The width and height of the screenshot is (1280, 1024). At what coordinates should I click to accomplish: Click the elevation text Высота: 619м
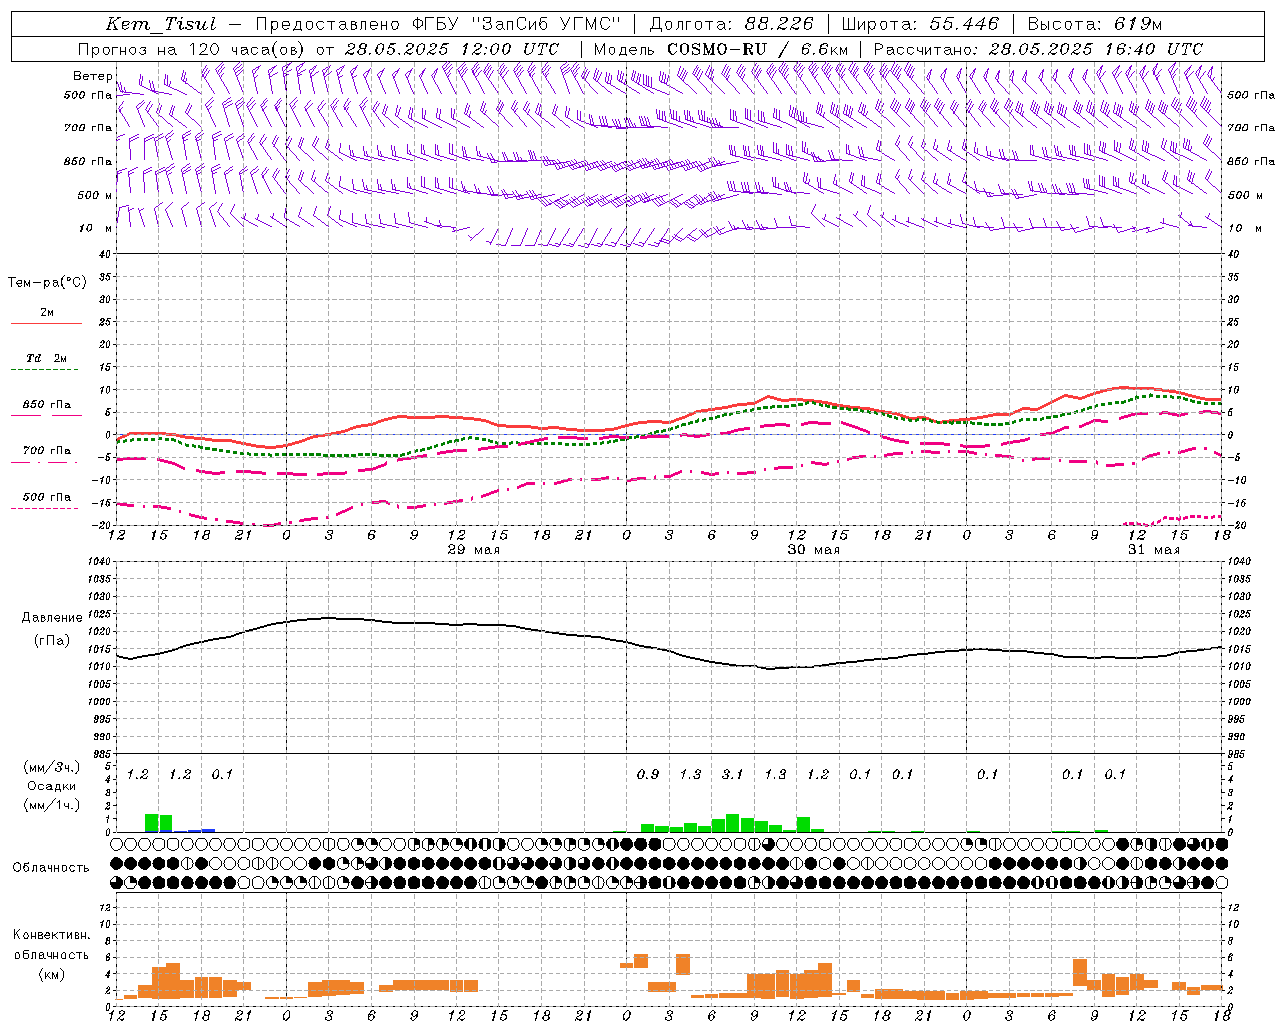(x=1095, y=24)
